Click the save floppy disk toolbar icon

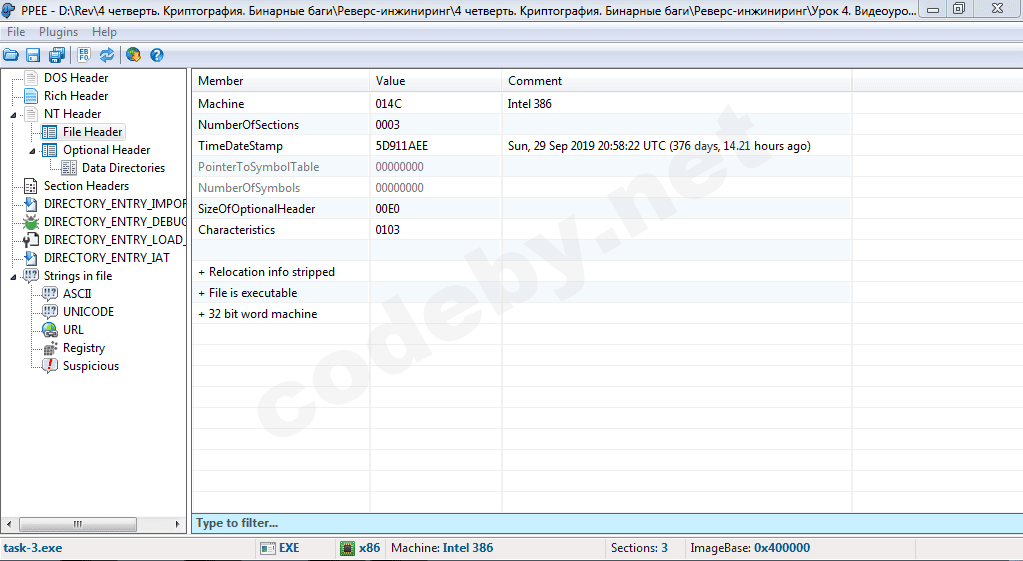33,55
